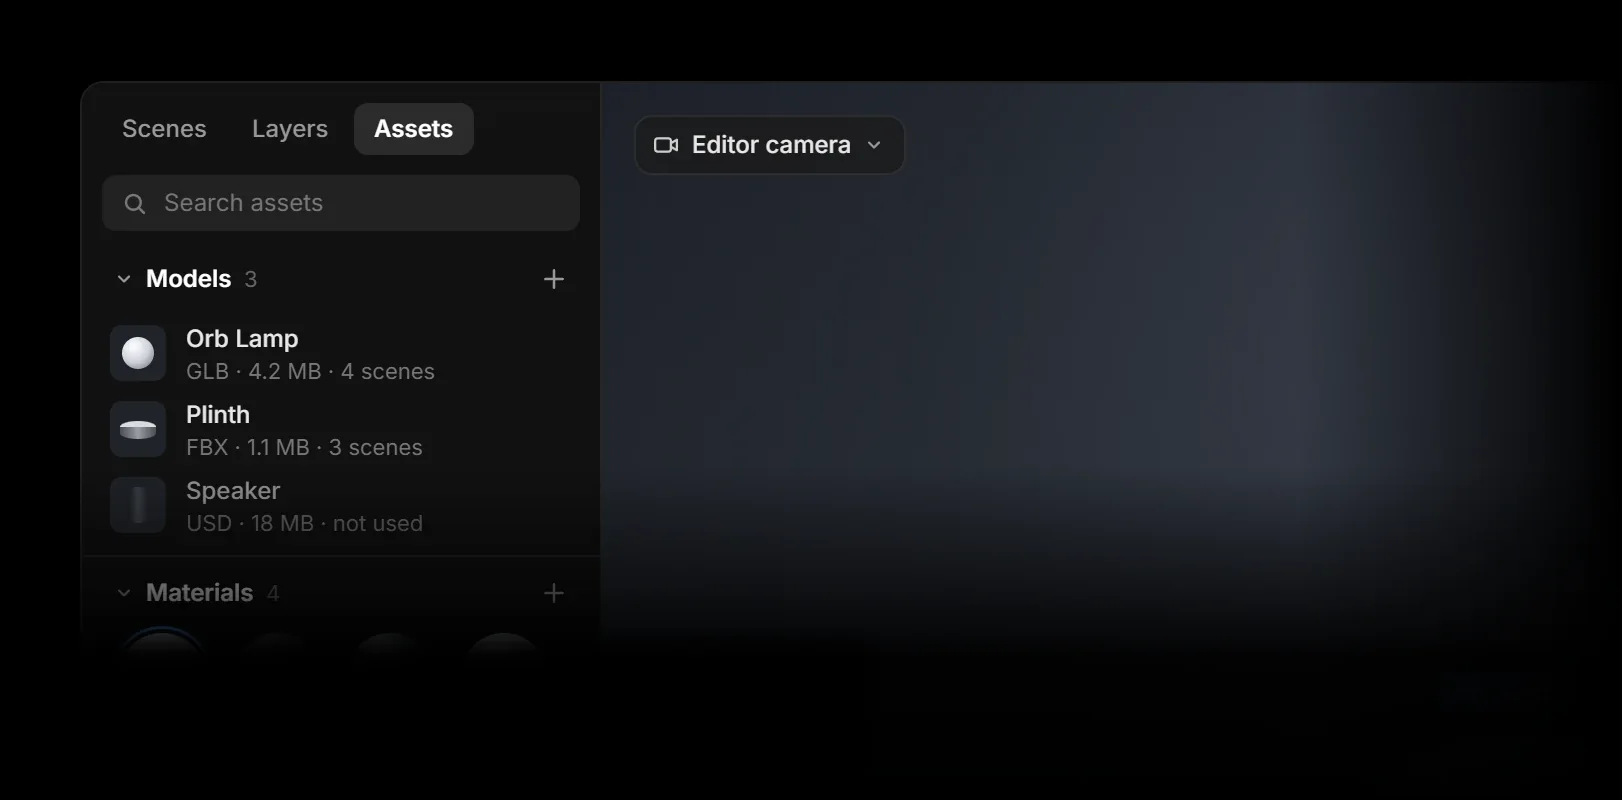1622x800 pixels.
Task: Click the Search assets input field
Action: point(341,203)
